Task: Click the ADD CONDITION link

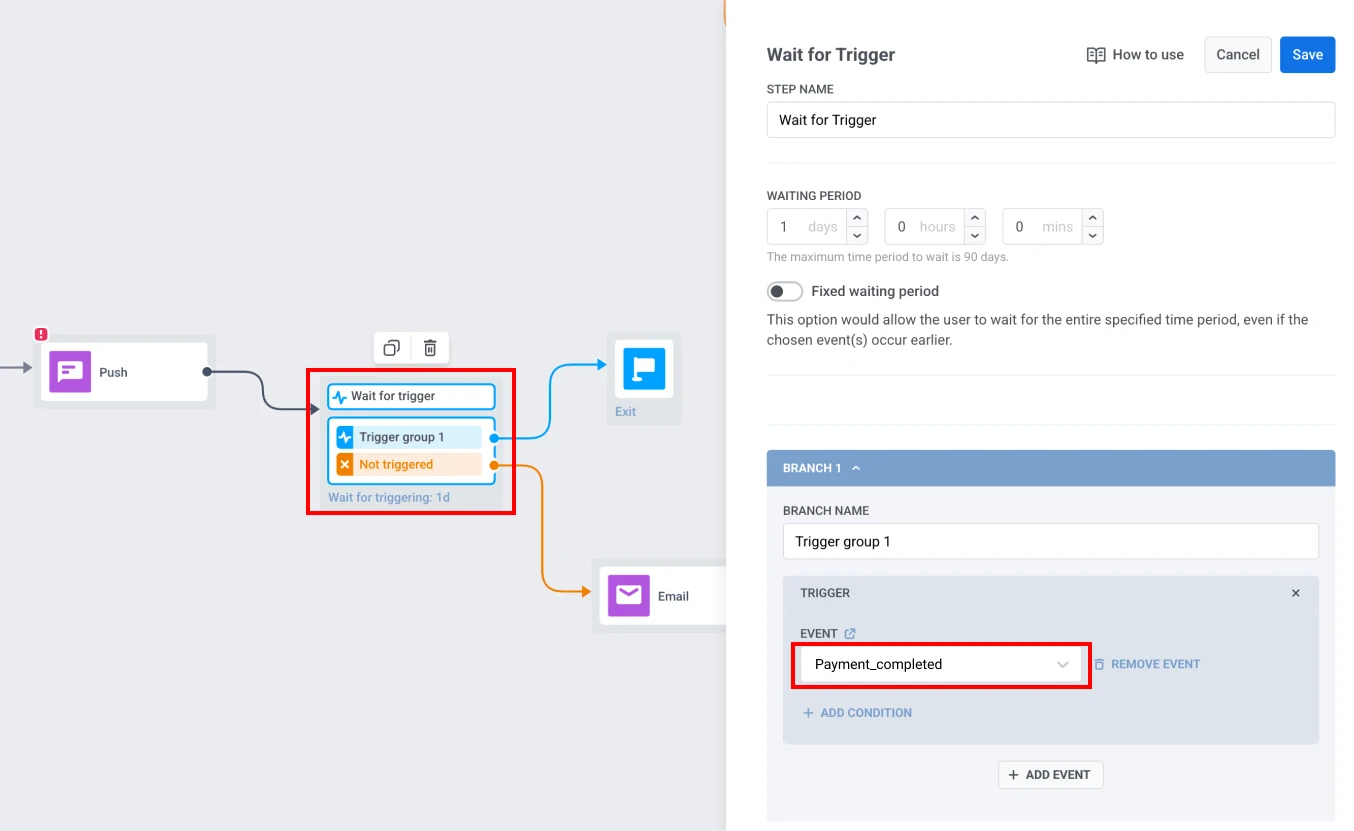Action: [x=857, y=712]
